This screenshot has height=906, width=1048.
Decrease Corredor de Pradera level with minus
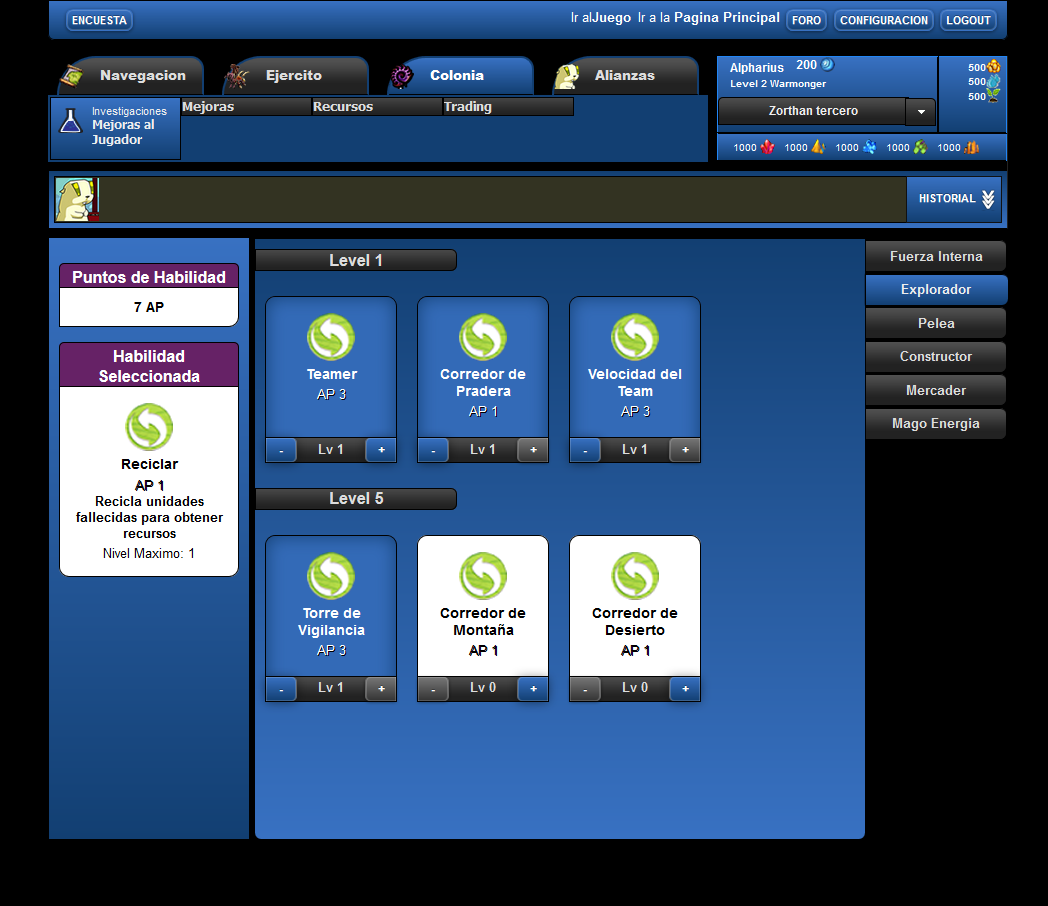(433, 450)
